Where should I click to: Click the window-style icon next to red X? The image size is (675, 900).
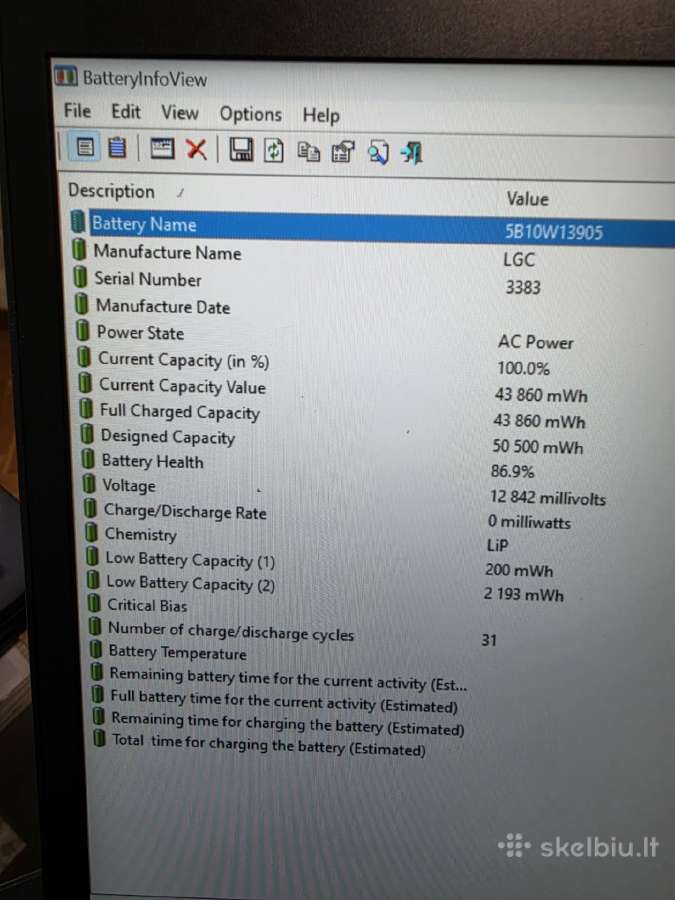162,149
